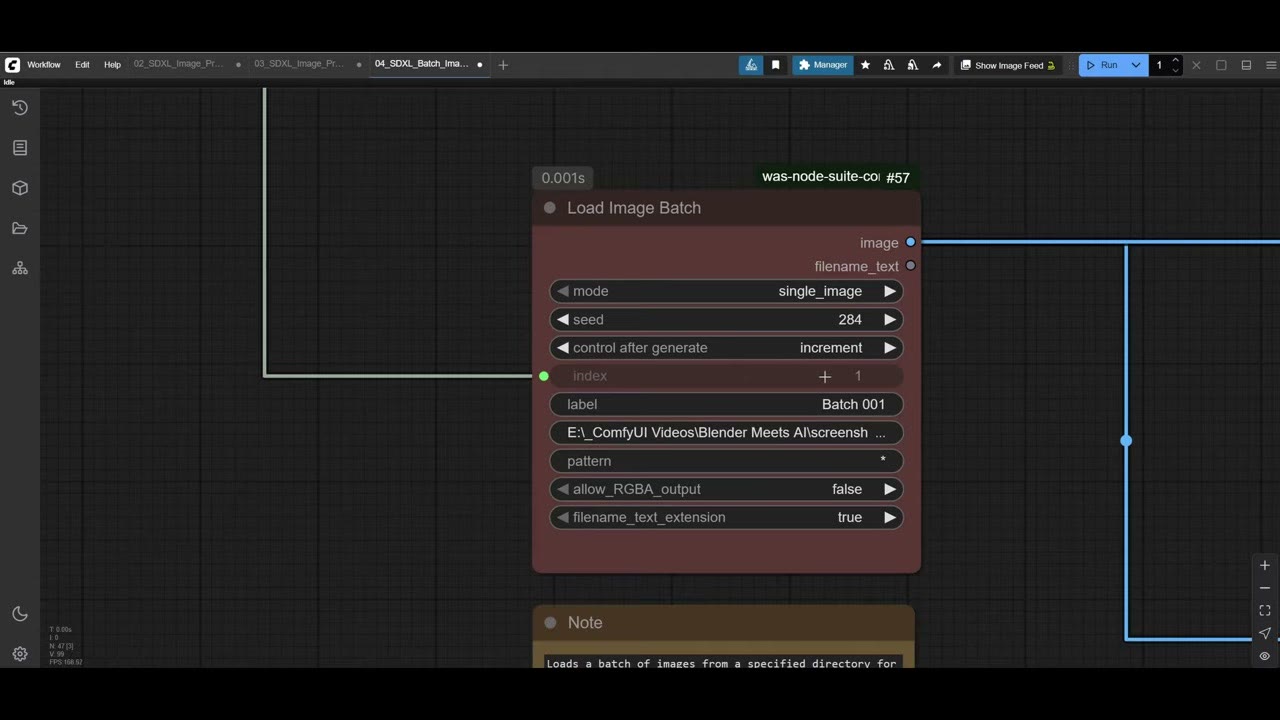Click right arrow of mode single_image

pos(889,291)
